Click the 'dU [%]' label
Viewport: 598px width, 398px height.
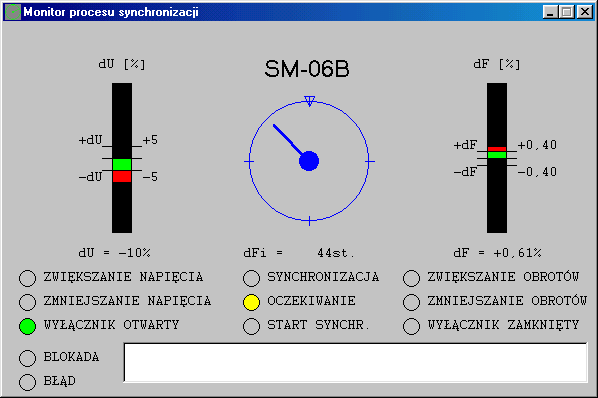pyautogui.click(x=122, y=64)
